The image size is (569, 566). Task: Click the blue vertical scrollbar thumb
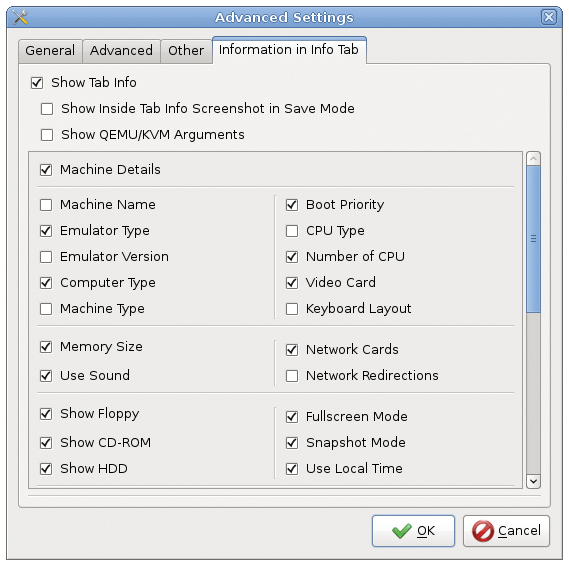click(533, 239)
